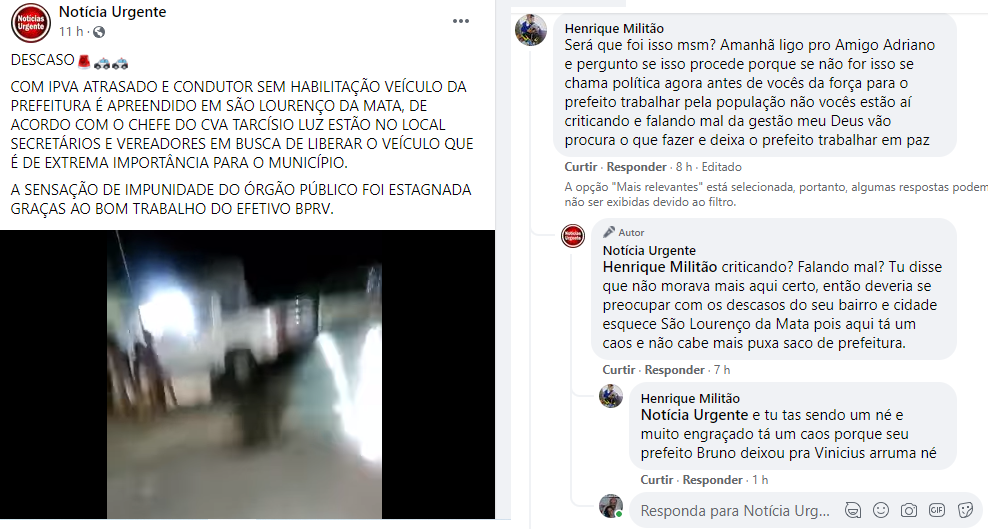Click the Henrique Militão mention in reply

[660, 267]
